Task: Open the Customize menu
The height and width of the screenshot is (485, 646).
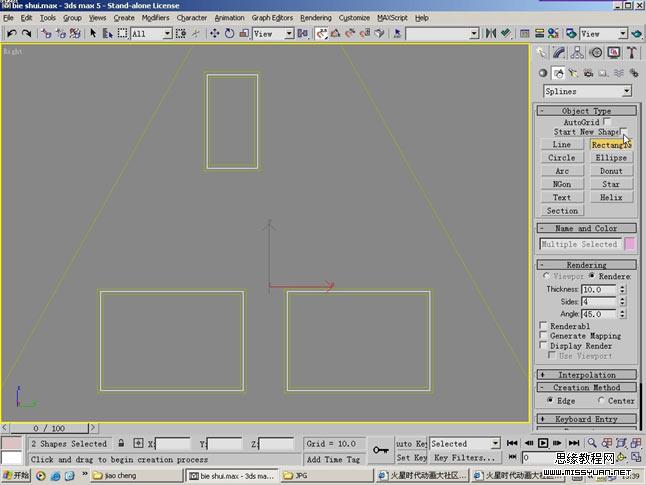Action: 354,18
